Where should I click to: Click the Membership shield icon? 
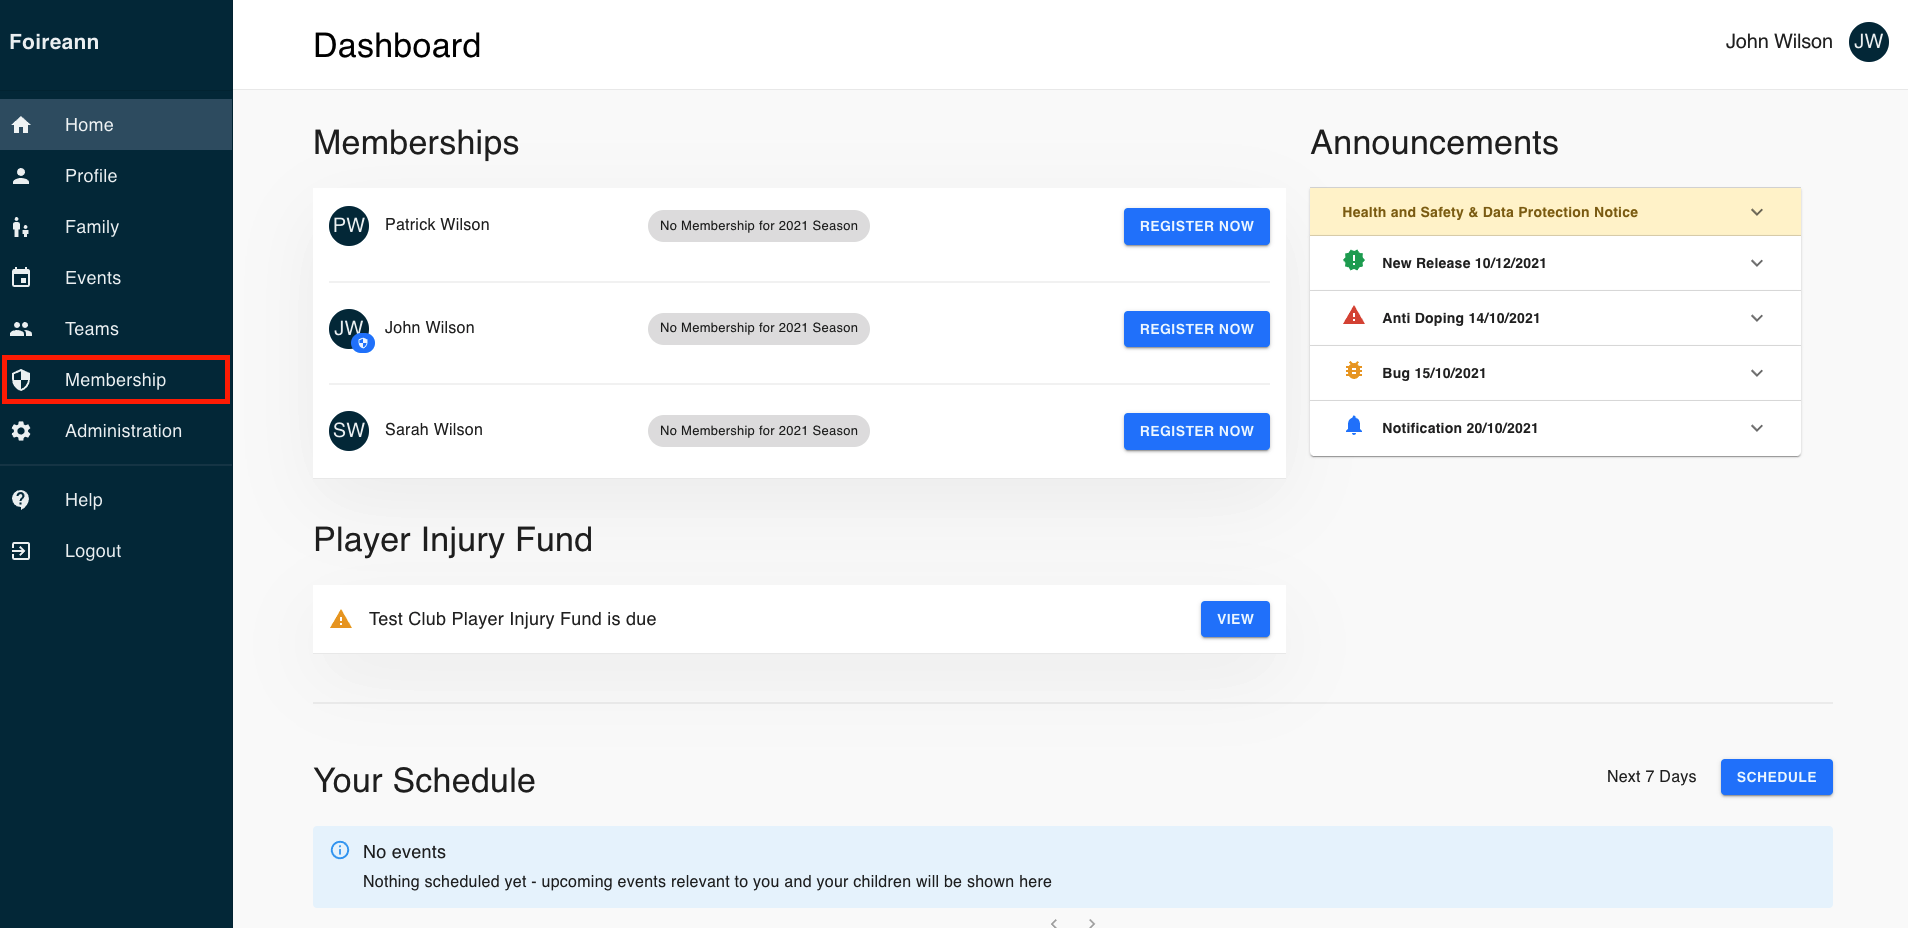click(21, 380)
